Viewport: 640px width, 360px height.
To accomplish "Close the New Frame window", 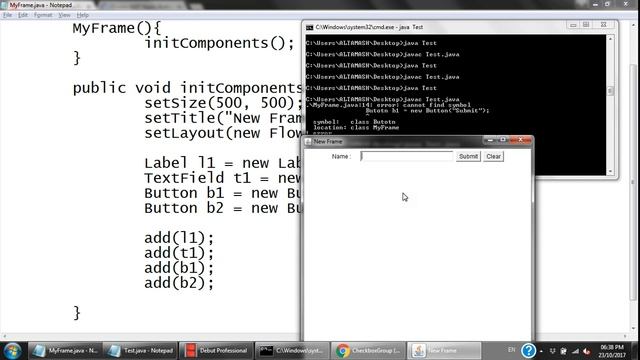I will pyautogui.click(x=520, y=140).
